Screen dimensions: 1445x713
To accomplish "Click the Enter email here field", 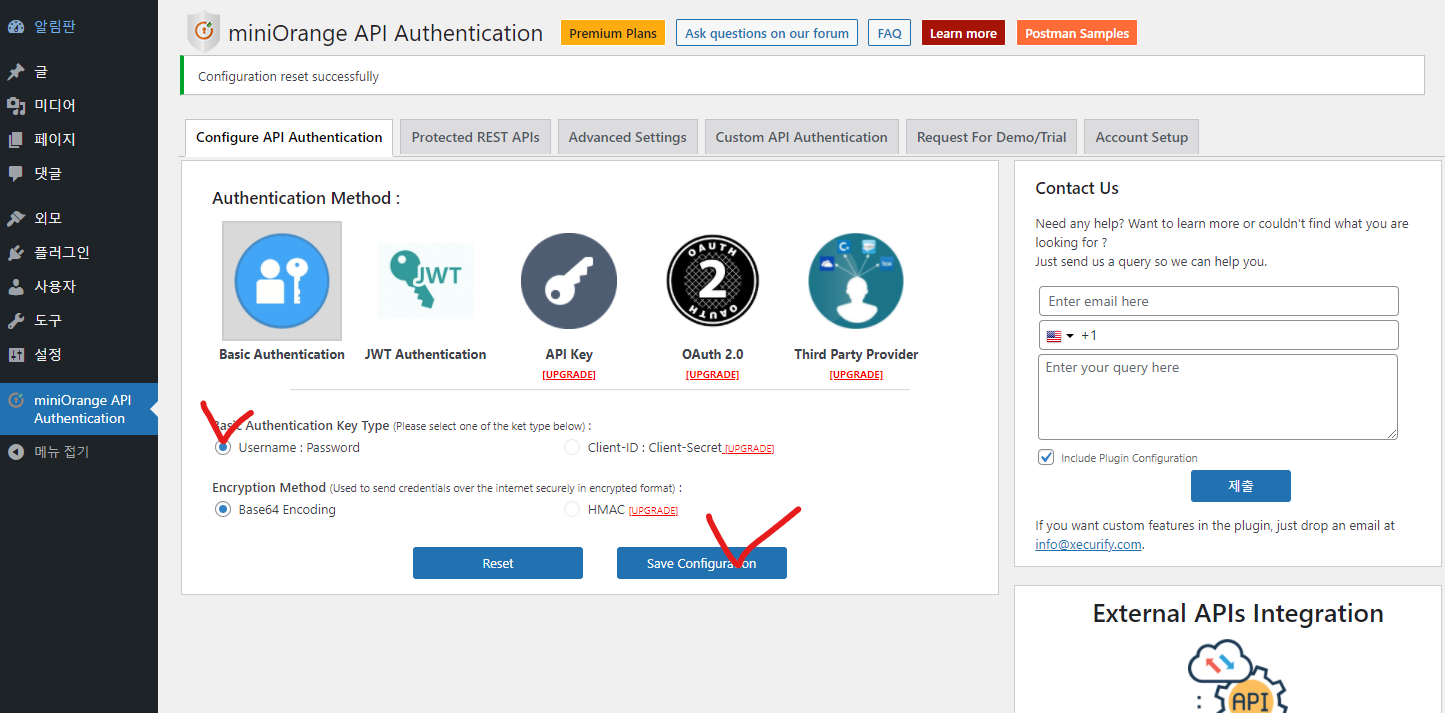I will click(1218, 301).
